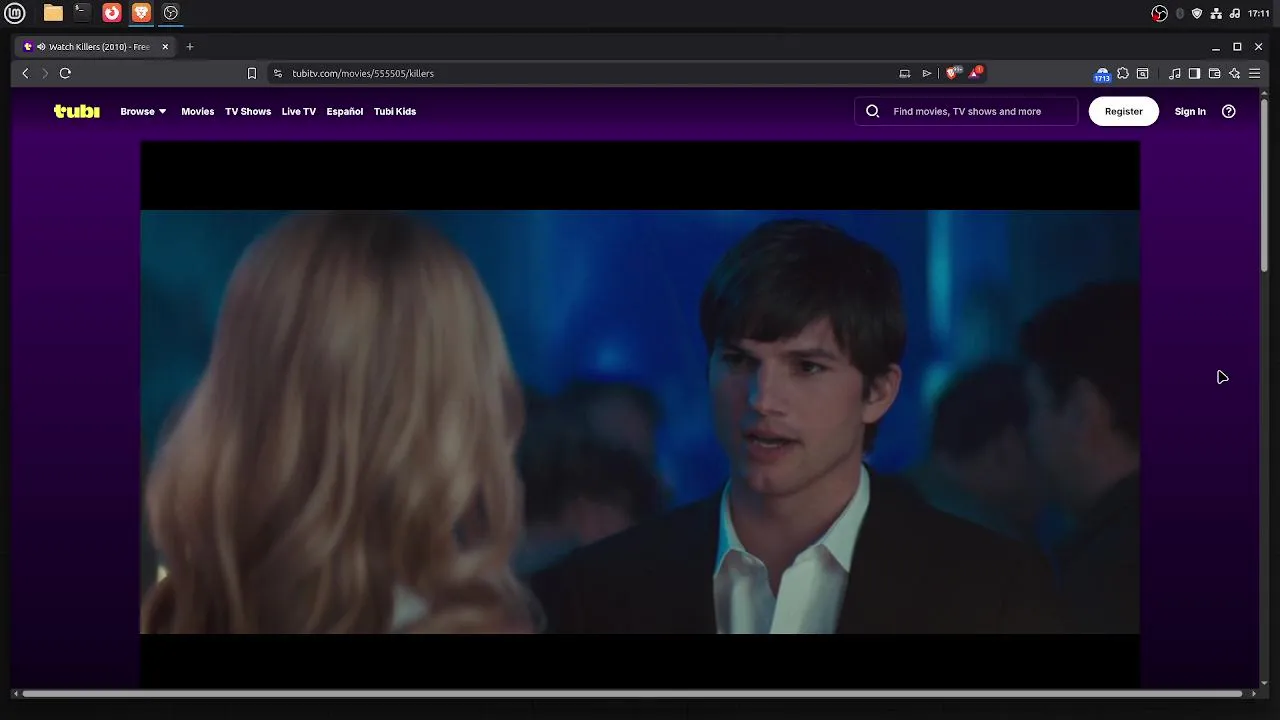
Task: Toggle the browser sidebar panel
Action: point(1194,73)
